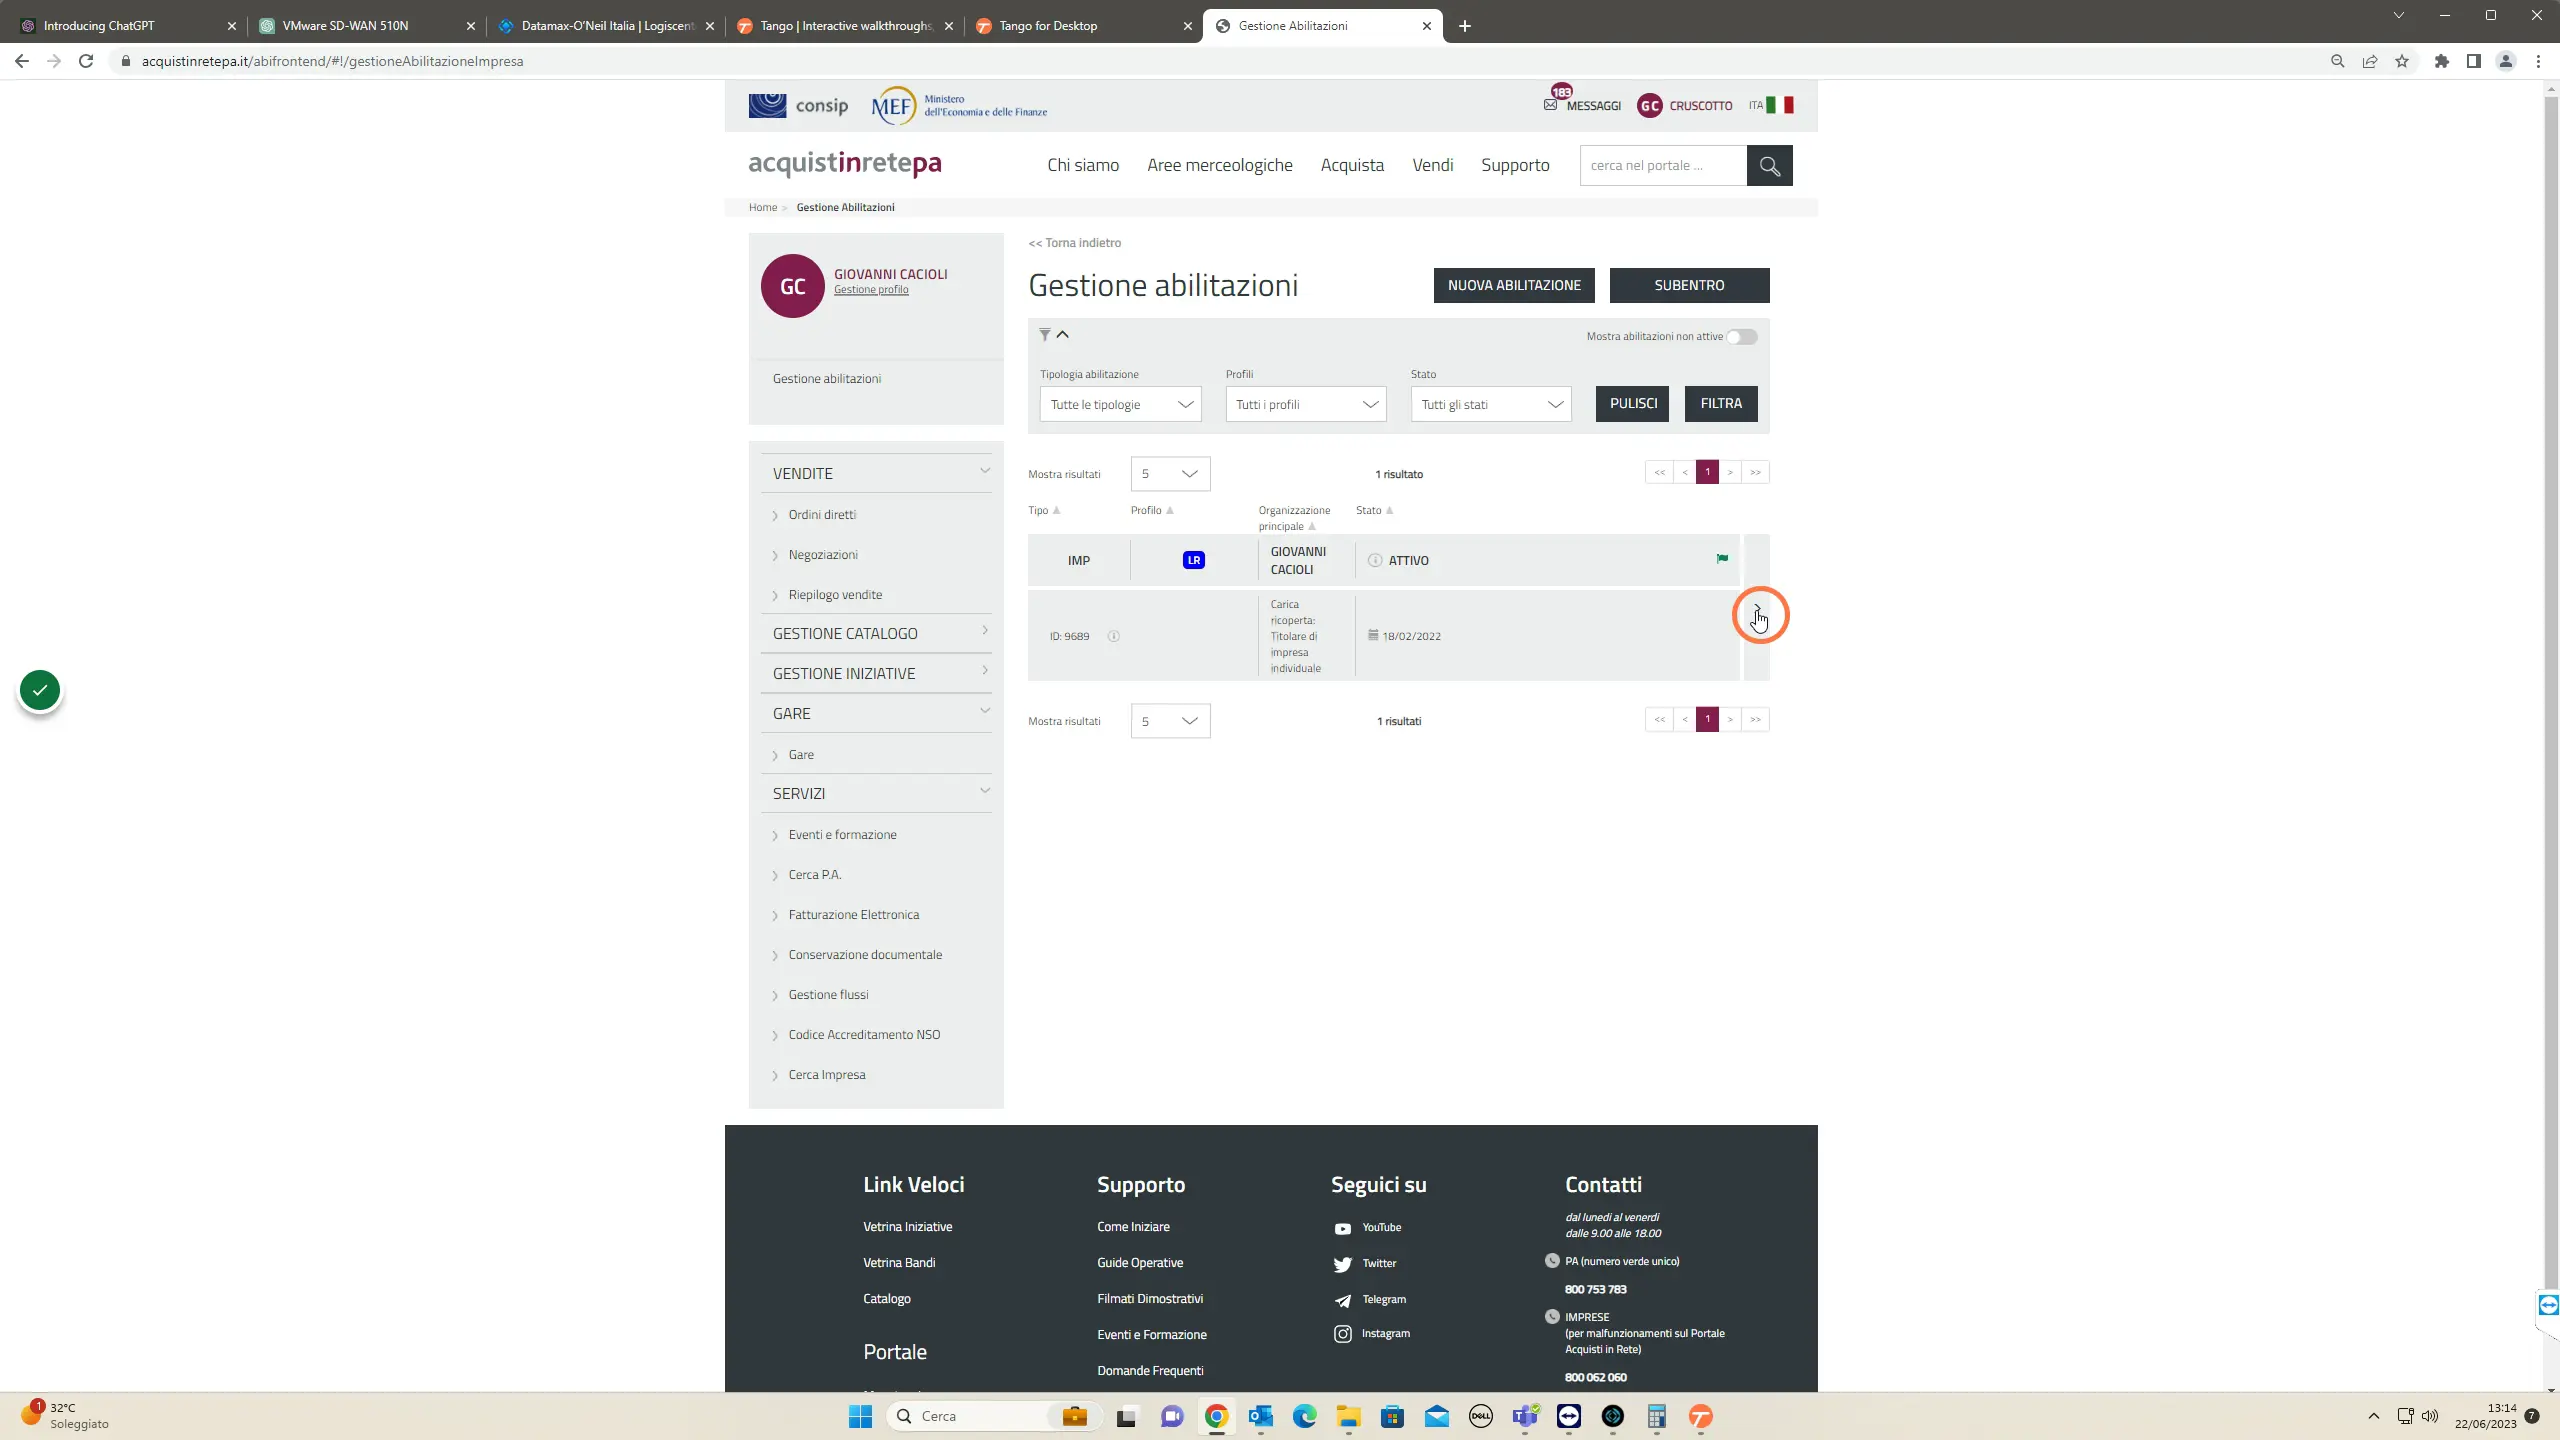
Task: Sort the table by Tipo column
Action: pyautogui.click(x=1043, y=511)
